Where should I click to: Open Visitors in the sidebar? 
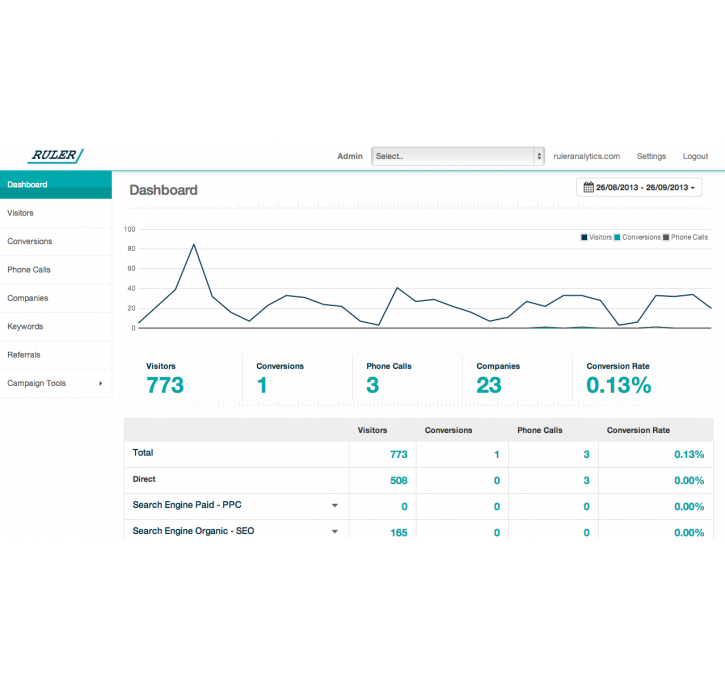[x=56, y=213]
